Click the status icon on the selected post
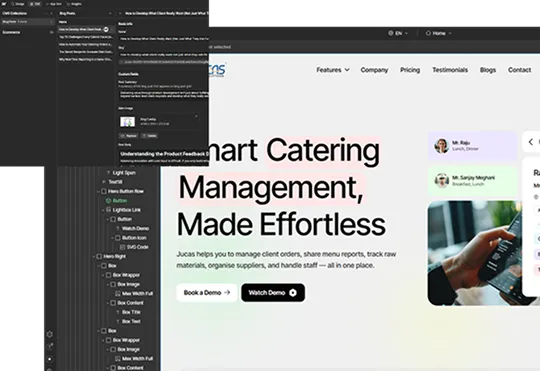This screenshot has height=371, width=540. (x=106, y=30)
